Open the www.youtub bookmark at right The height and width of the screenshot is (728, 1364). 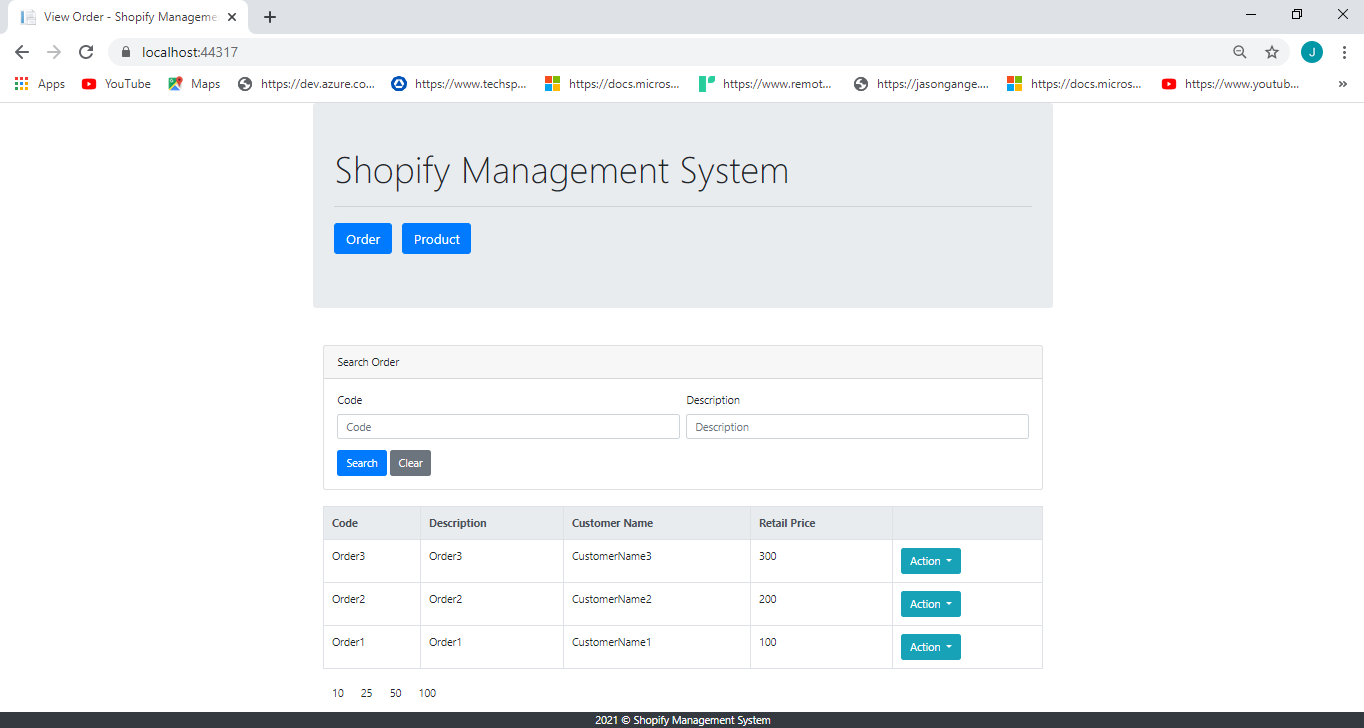[1231, 84]
